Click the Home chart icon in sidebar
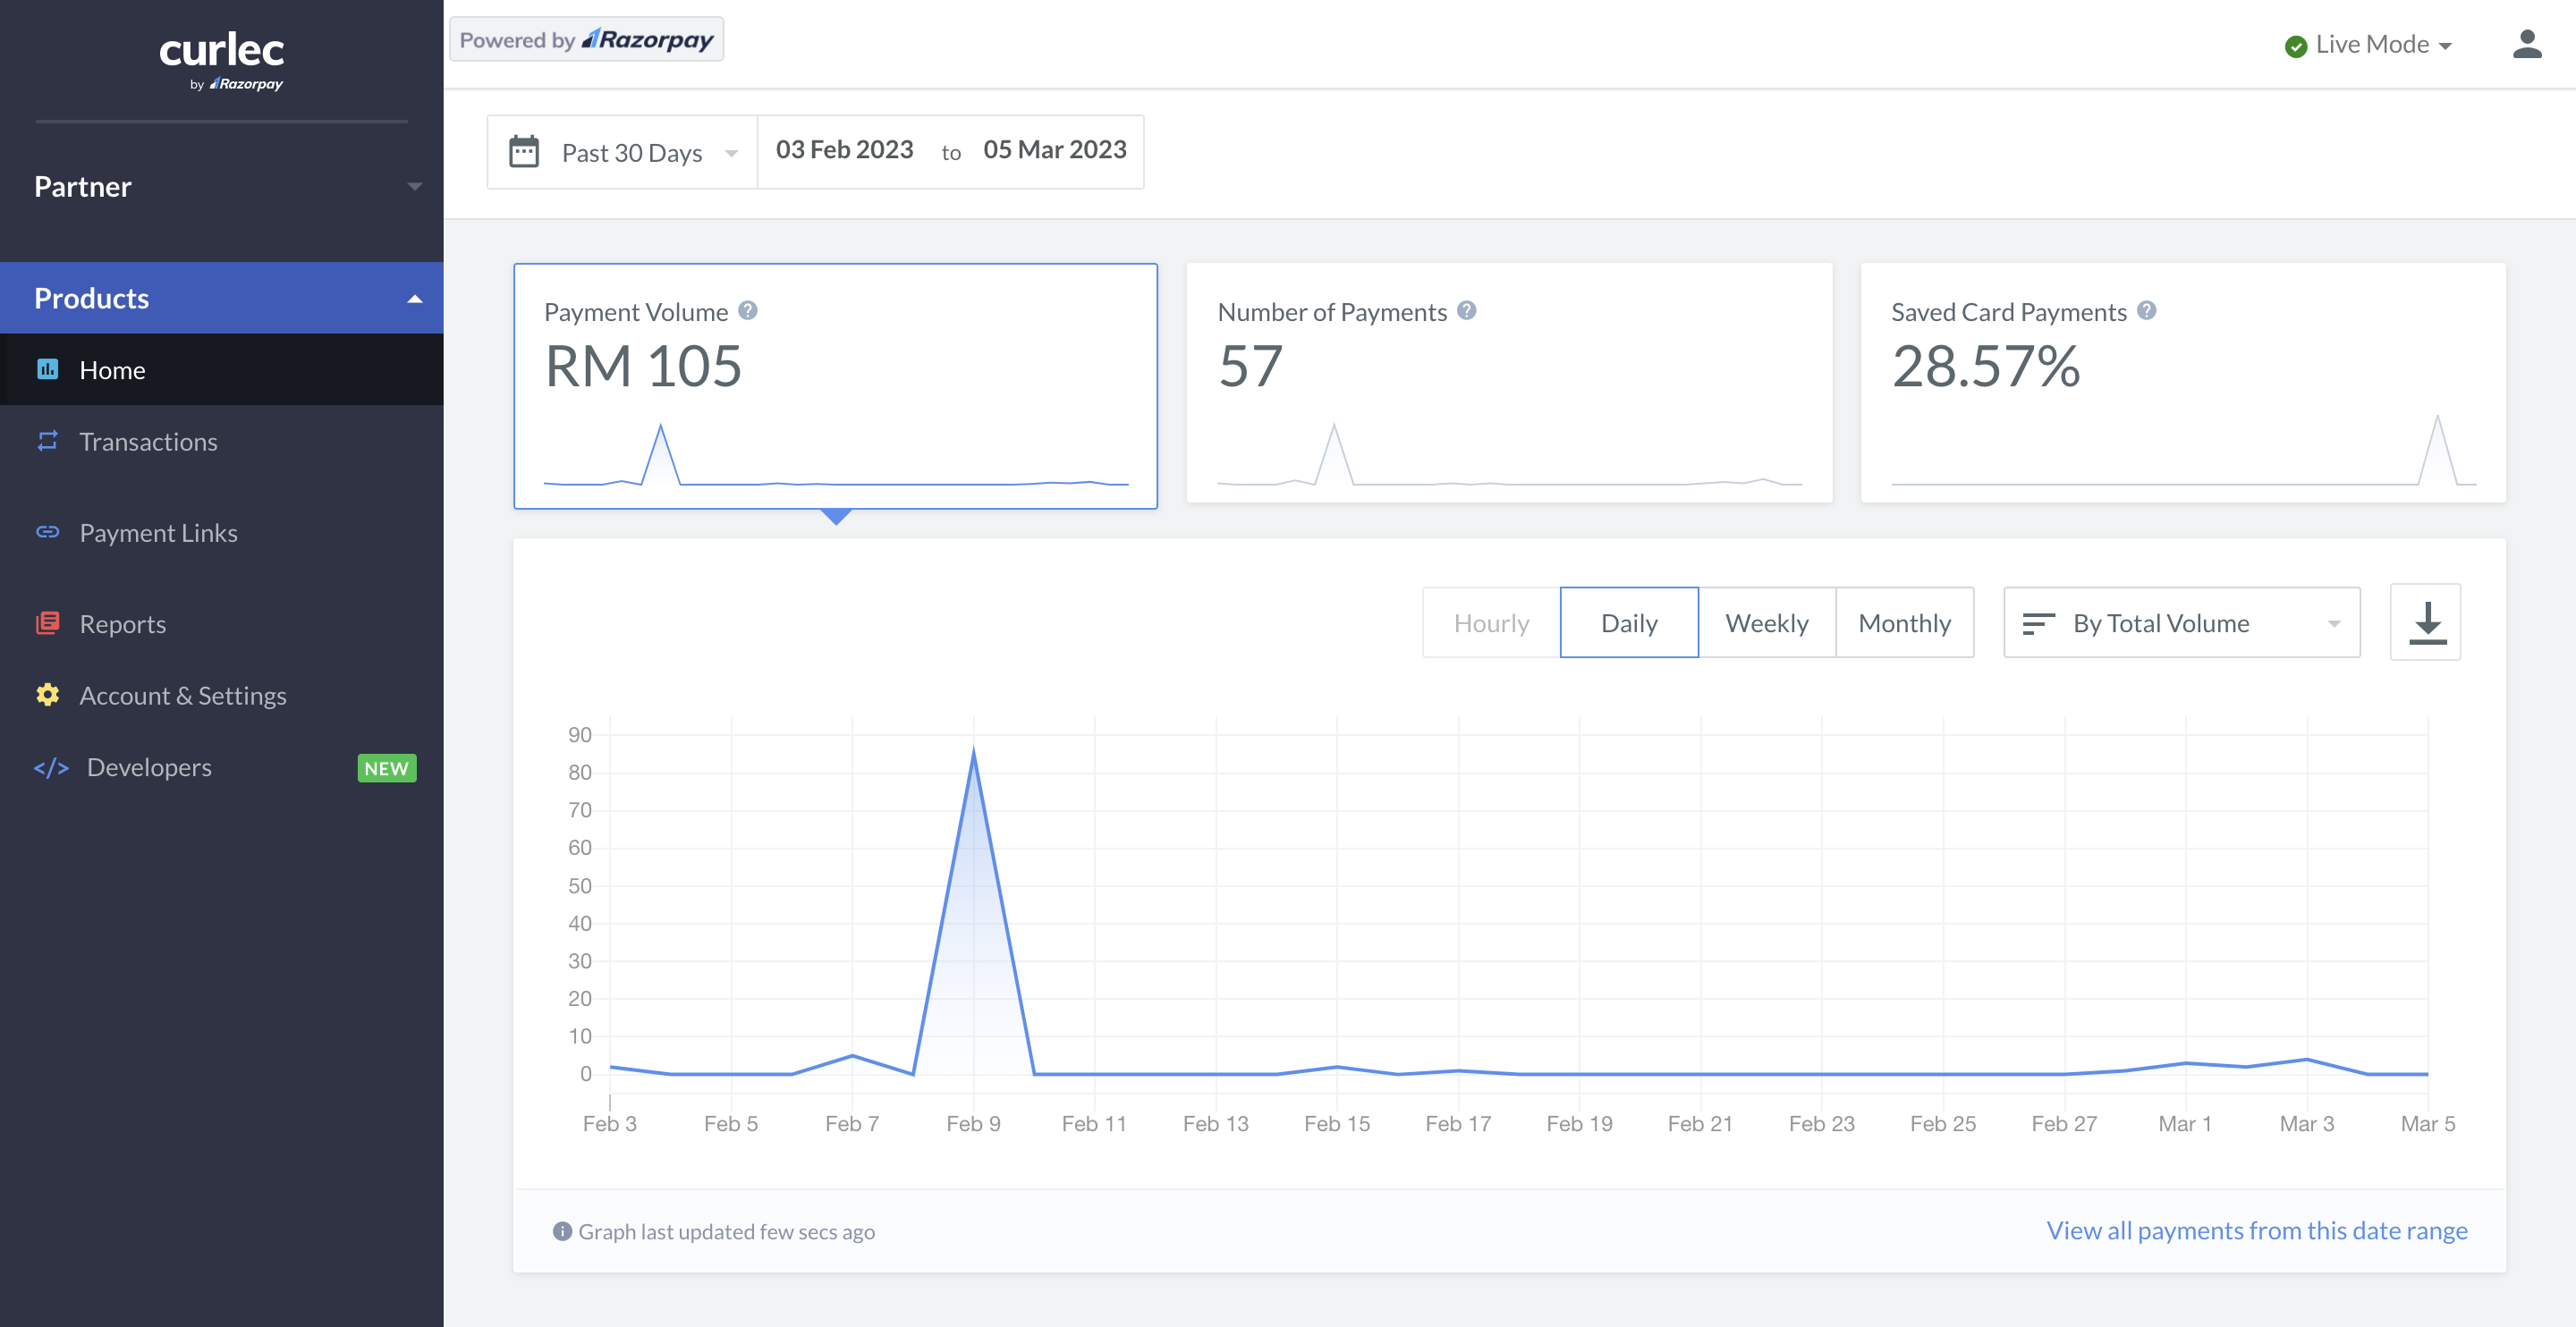This screenshot has width=2576, height=1327. [x=47, y=369]
